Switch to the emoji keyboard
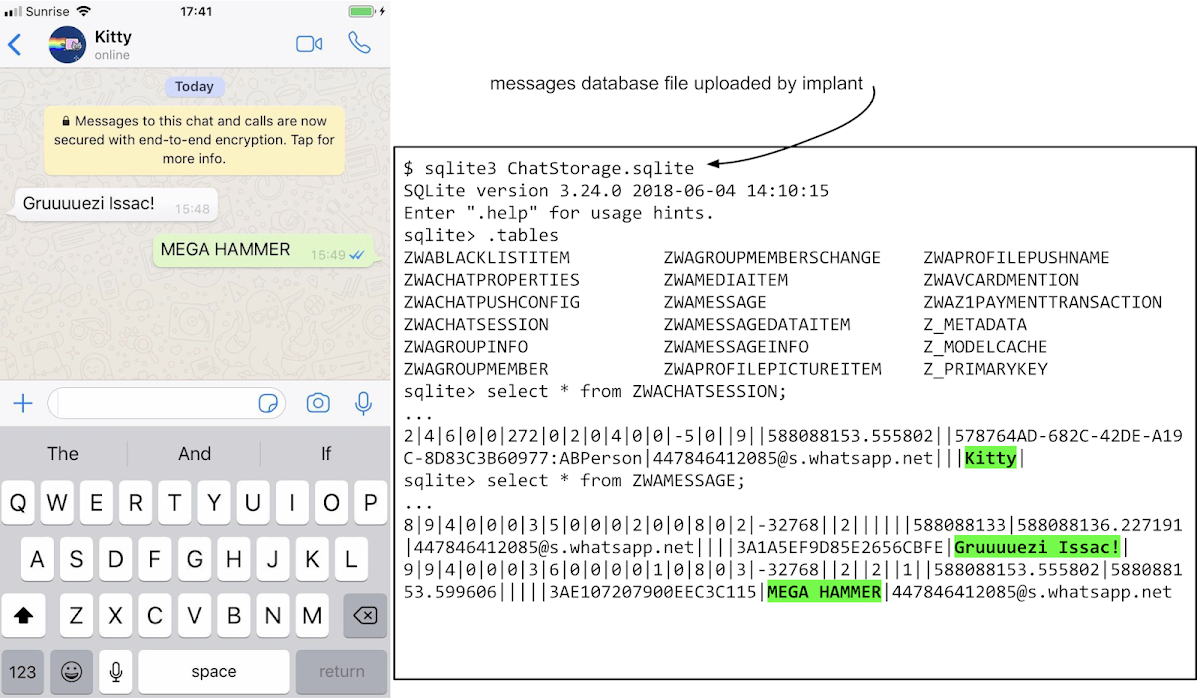The image size is (1200, 698). 70,671
